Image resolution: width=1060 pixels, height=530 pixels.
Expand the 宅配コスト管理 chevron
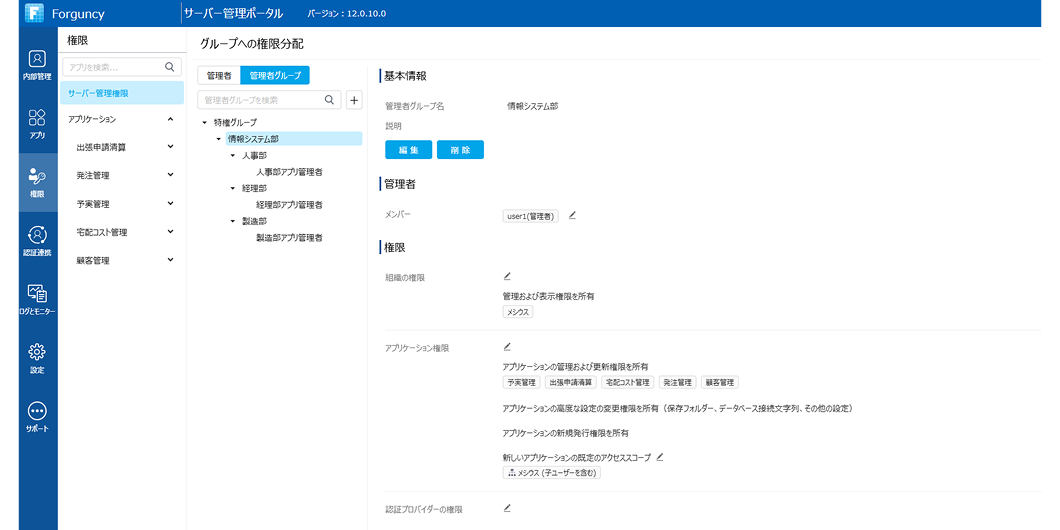[170, 231]
